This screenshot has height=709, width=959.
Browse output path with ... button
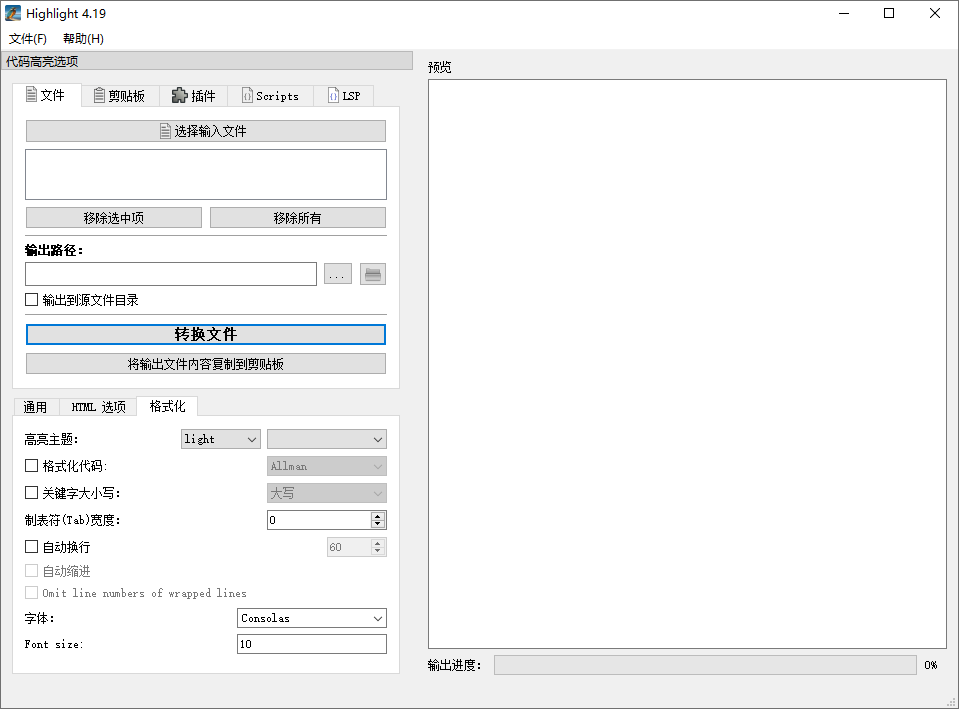click(338, 274)
